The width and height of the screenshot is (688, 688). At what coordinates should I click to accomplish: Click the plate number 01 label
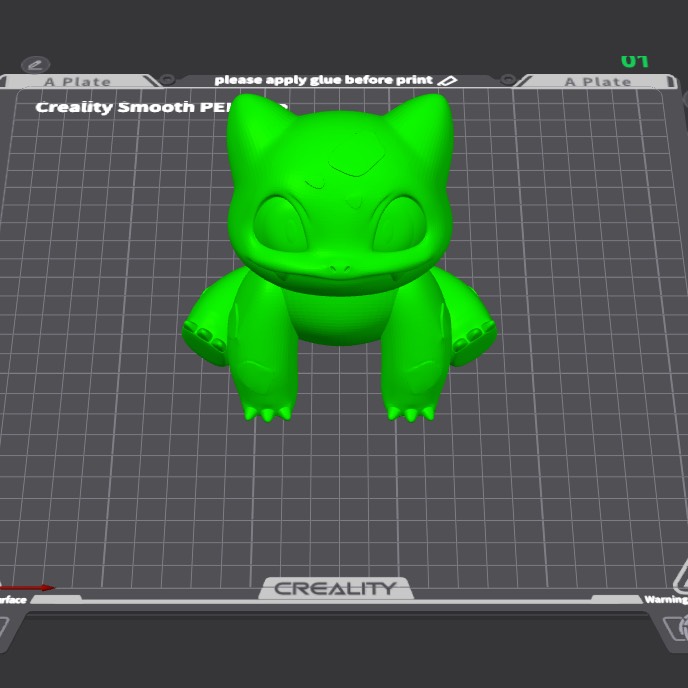click(x=634, y=61)
